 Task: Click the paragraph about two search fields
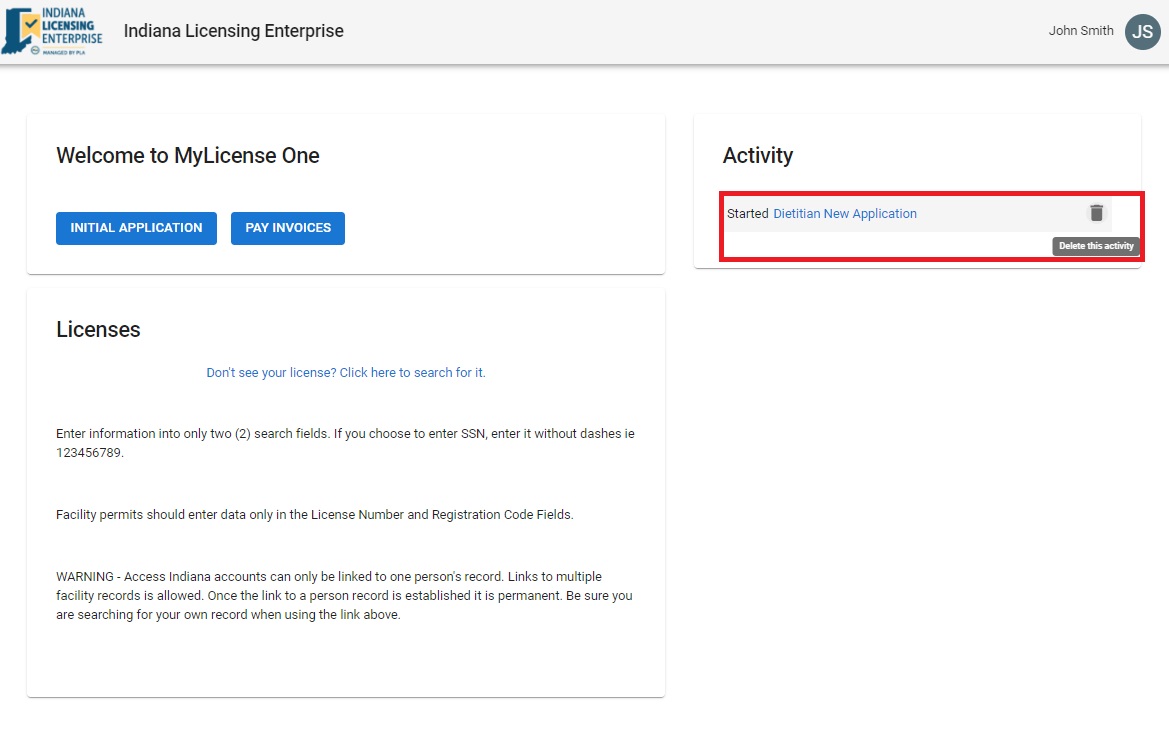pyautogui.click(x=345, y=443)
